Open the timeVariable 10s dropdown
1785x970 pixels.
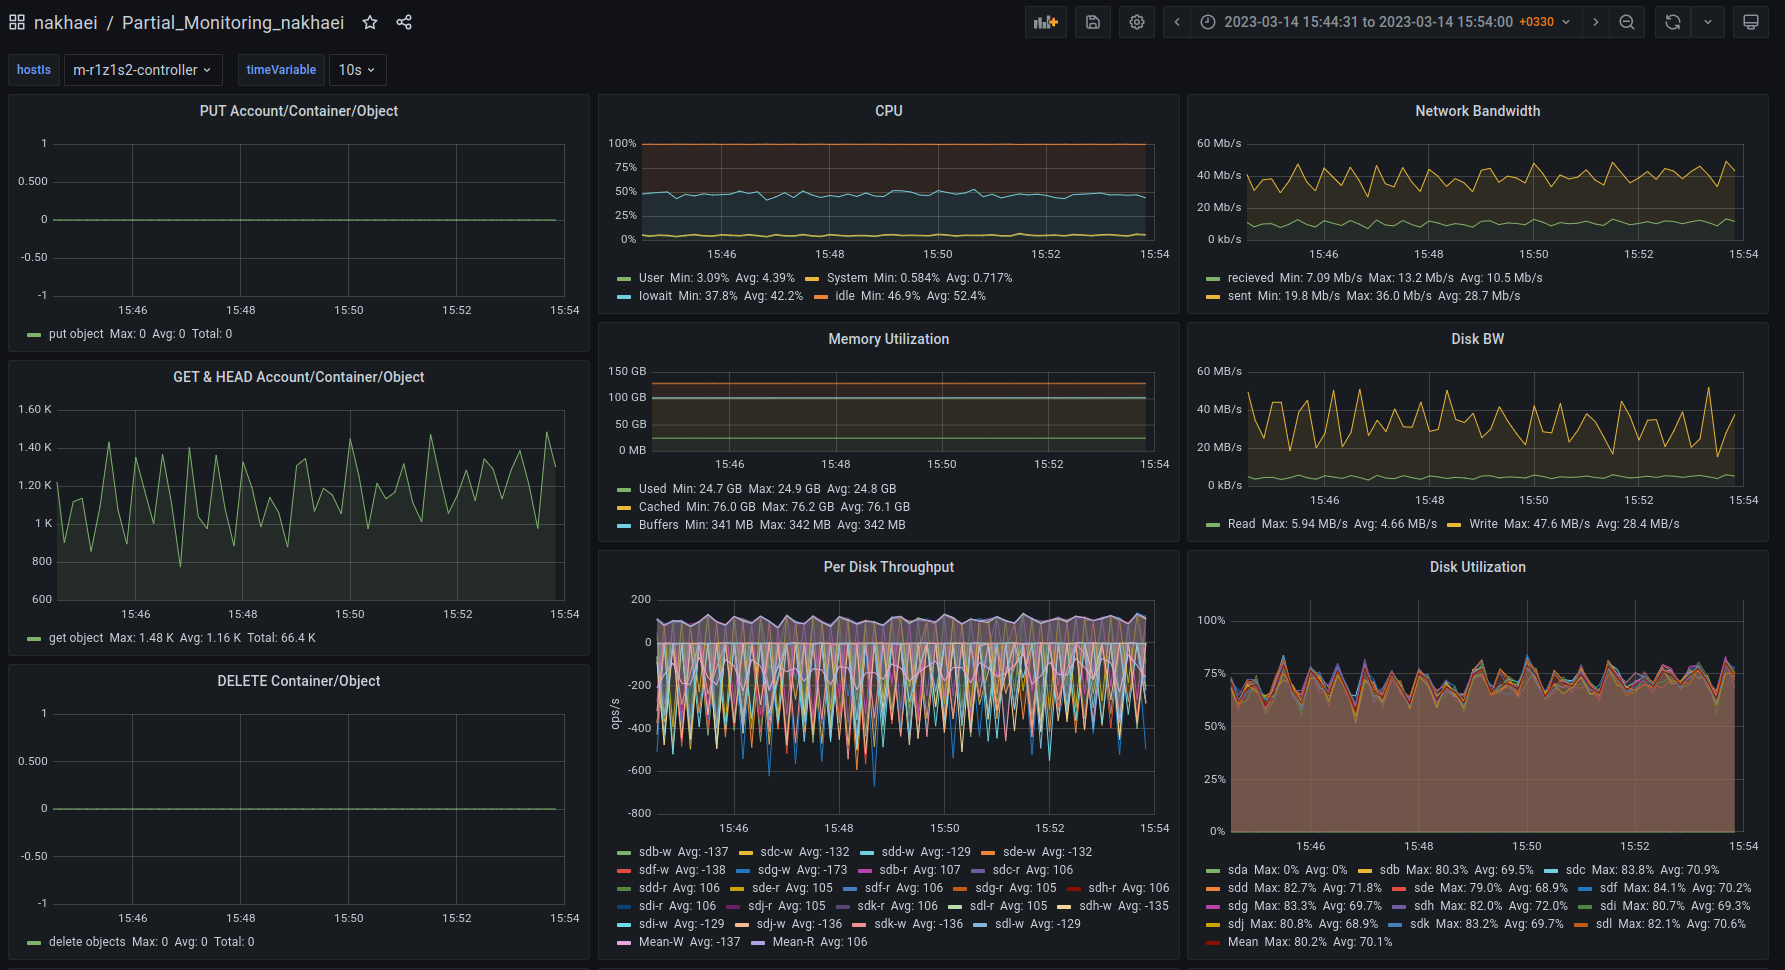pos(357,70)
